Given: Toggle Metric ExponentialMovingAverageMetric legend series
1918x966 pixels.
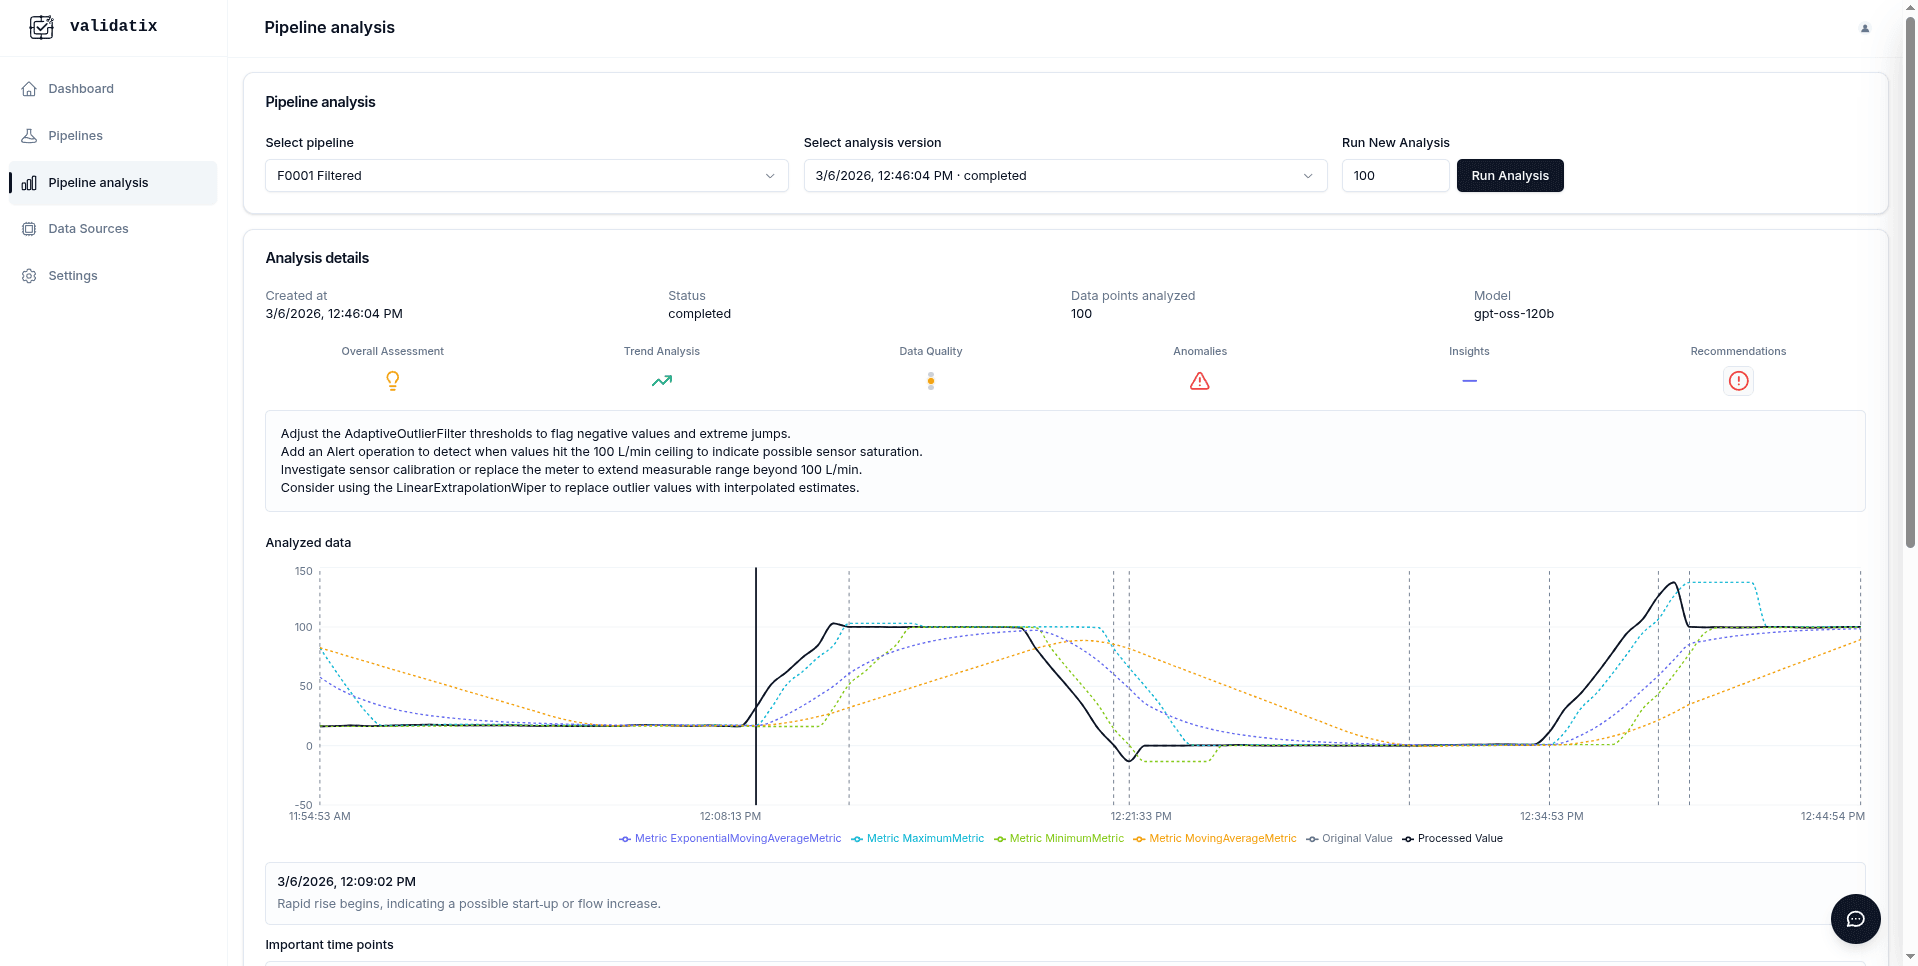Looking at the screenshot, I should point(730,839).
